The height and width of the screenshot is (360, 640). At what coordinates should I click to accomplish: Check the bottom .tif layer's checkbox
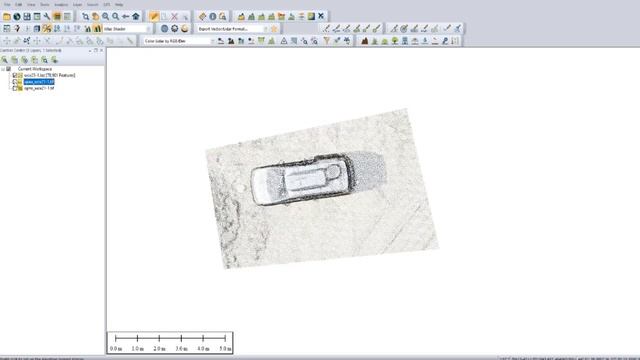(15, 88)
